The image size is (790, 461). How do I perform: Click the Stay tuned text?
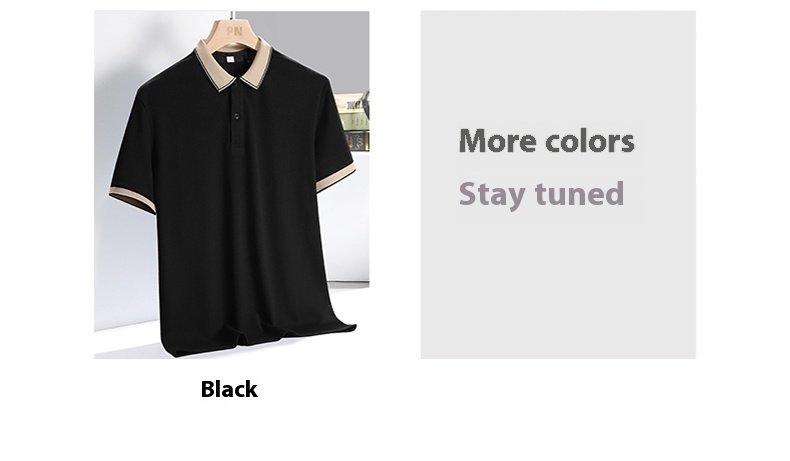click(x=542, y=195)
